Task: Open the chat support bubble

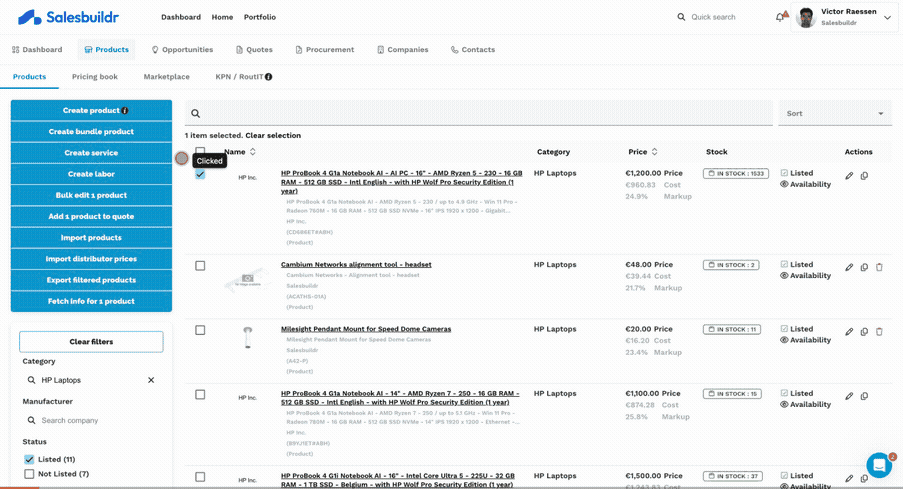Action: (879, 465)
